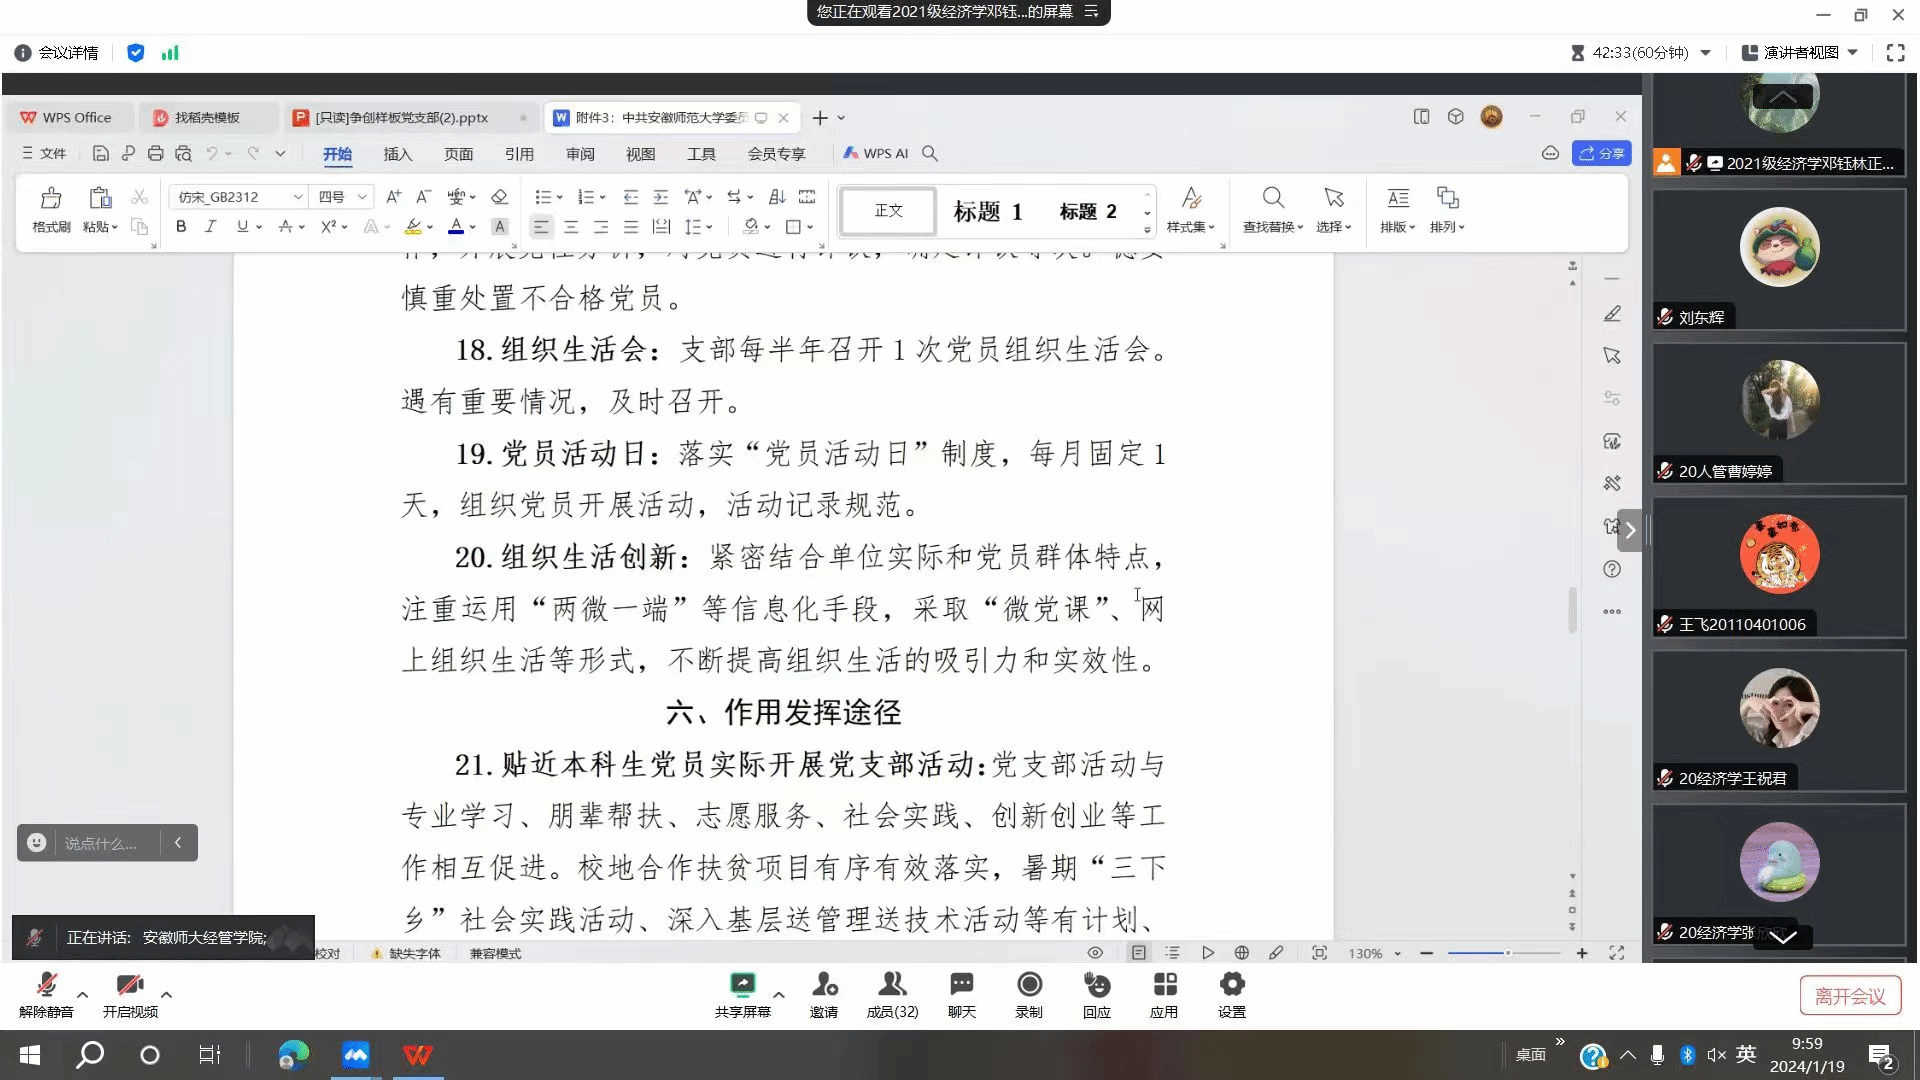Click the Record meeting icon
Screen dimensions: 1920x1080
(1029, 985)
